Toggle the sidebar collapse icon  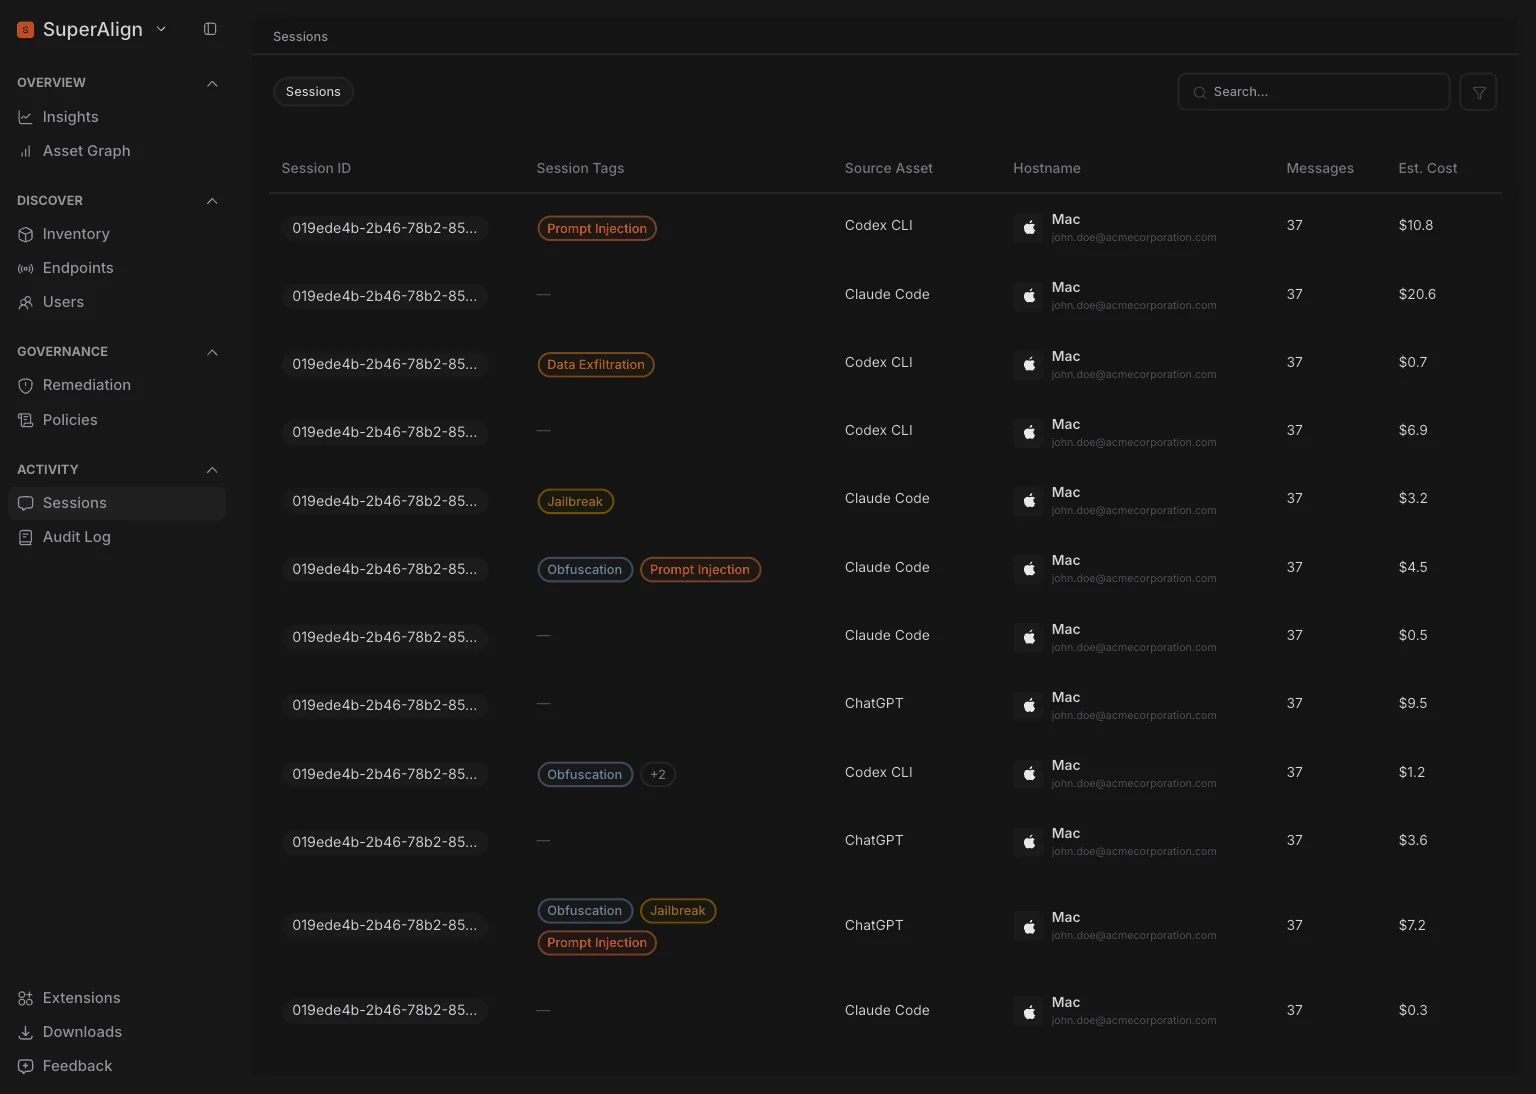(x=210, y=29)
